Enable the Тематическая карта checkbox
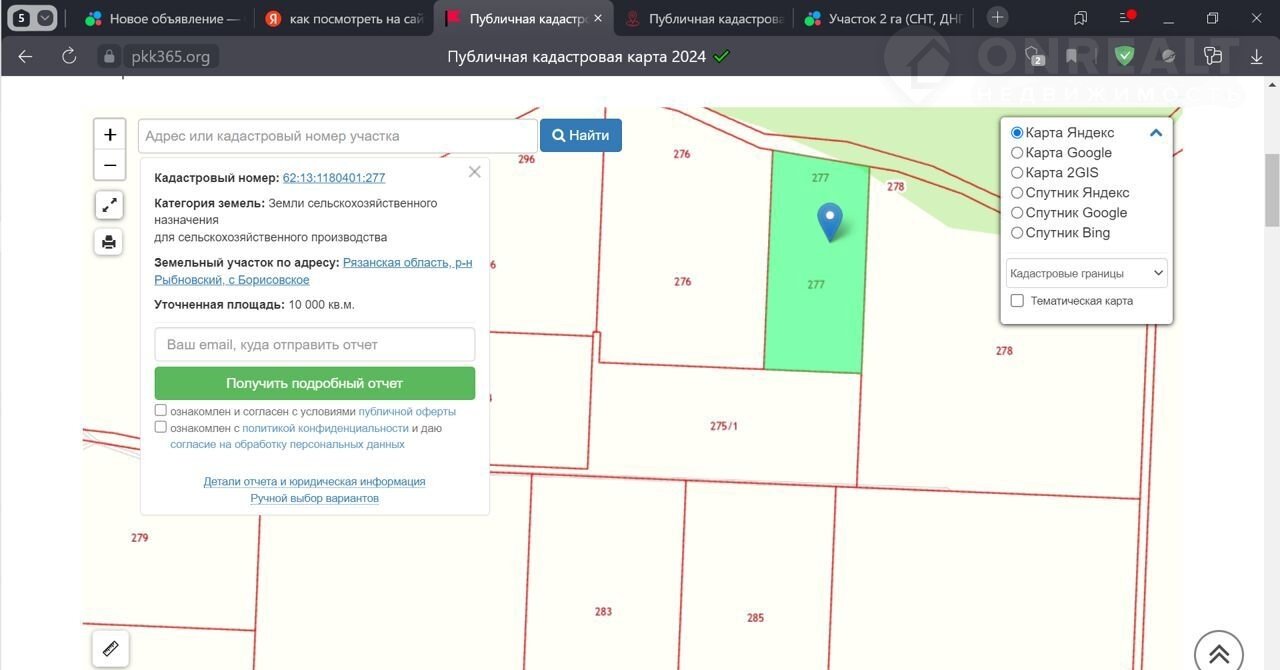The width and height of the screenshot is (1280, 670). (x=1017, y=301)
